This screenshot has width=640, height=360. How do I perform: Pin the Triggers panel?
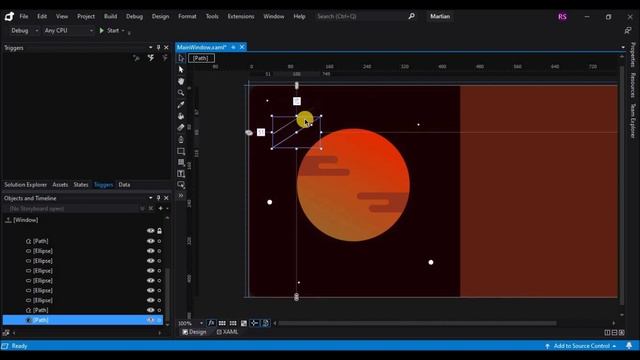pyautogui.click(x=158, y=48)
